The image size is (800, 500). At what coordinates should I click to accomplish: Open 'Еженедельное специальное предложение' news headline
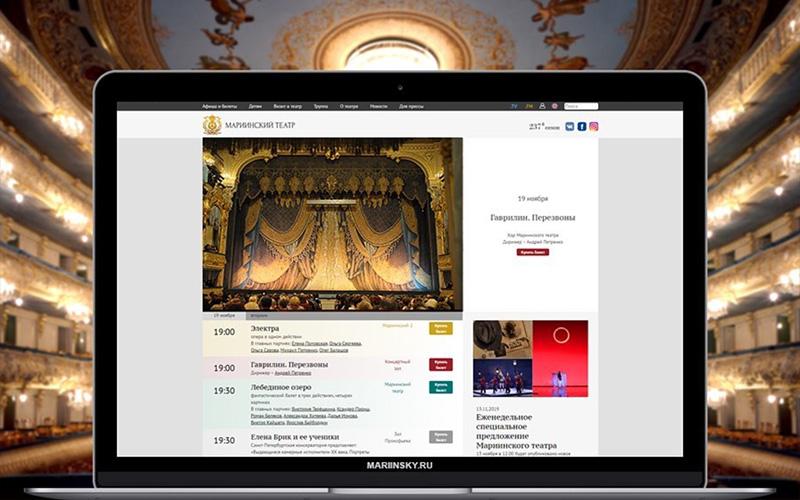516,431
